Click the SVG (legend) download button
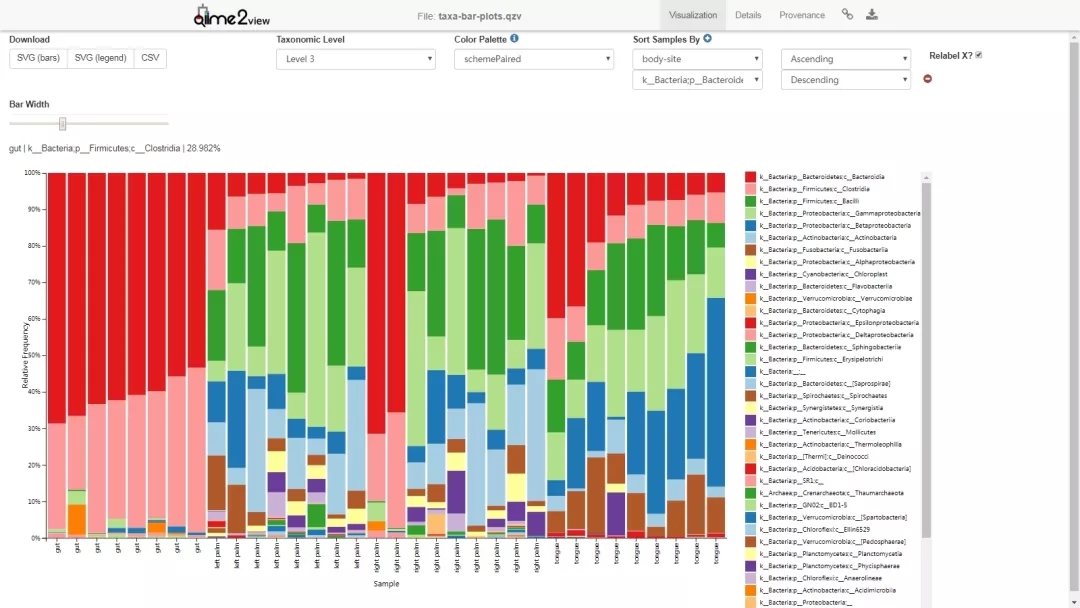 tap(101, 58)
